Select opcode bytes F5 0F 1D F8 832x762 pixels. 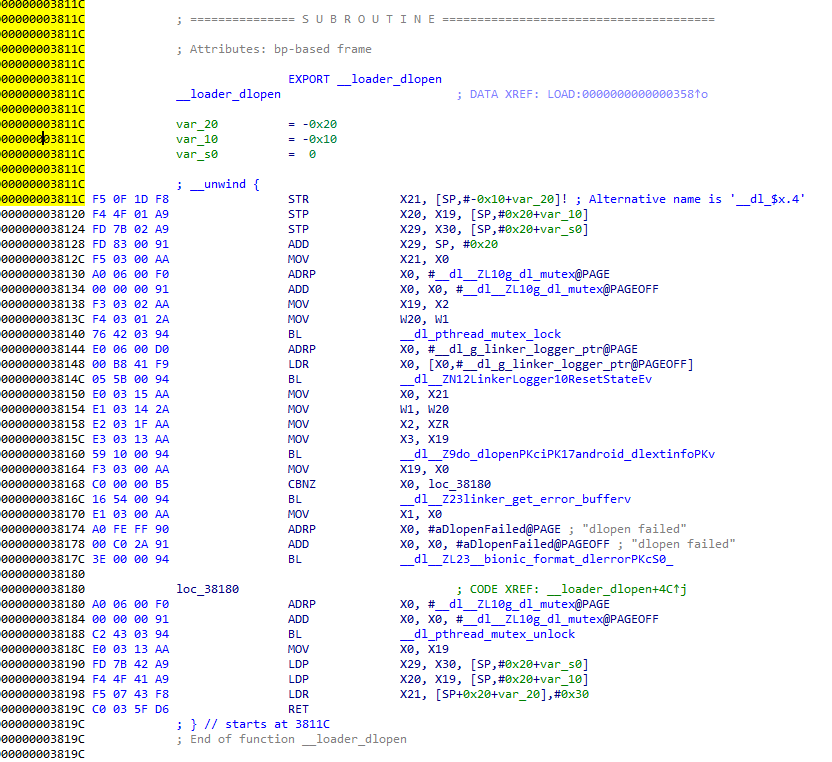[x=131, y=200]
